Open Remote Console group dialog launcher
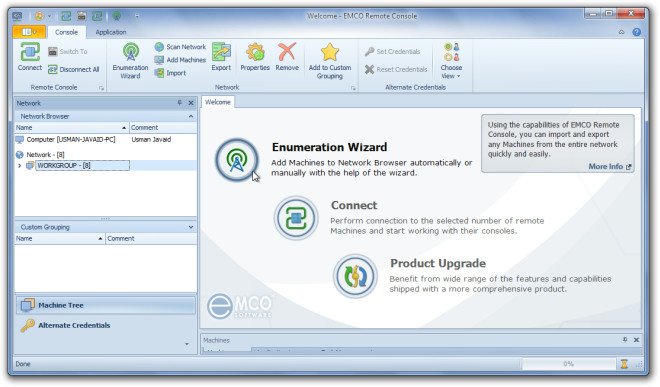 tap(101, 88)
